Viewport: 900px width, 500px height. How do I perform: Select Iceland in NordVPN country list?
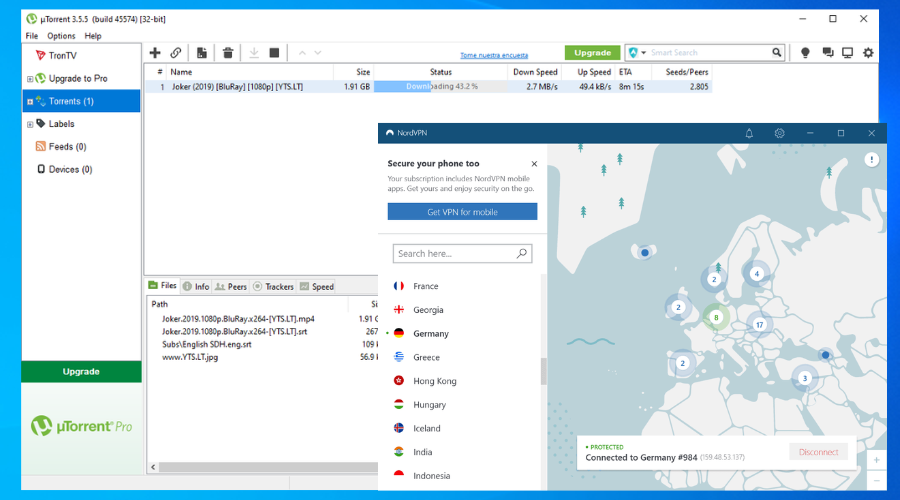point(426,428)
